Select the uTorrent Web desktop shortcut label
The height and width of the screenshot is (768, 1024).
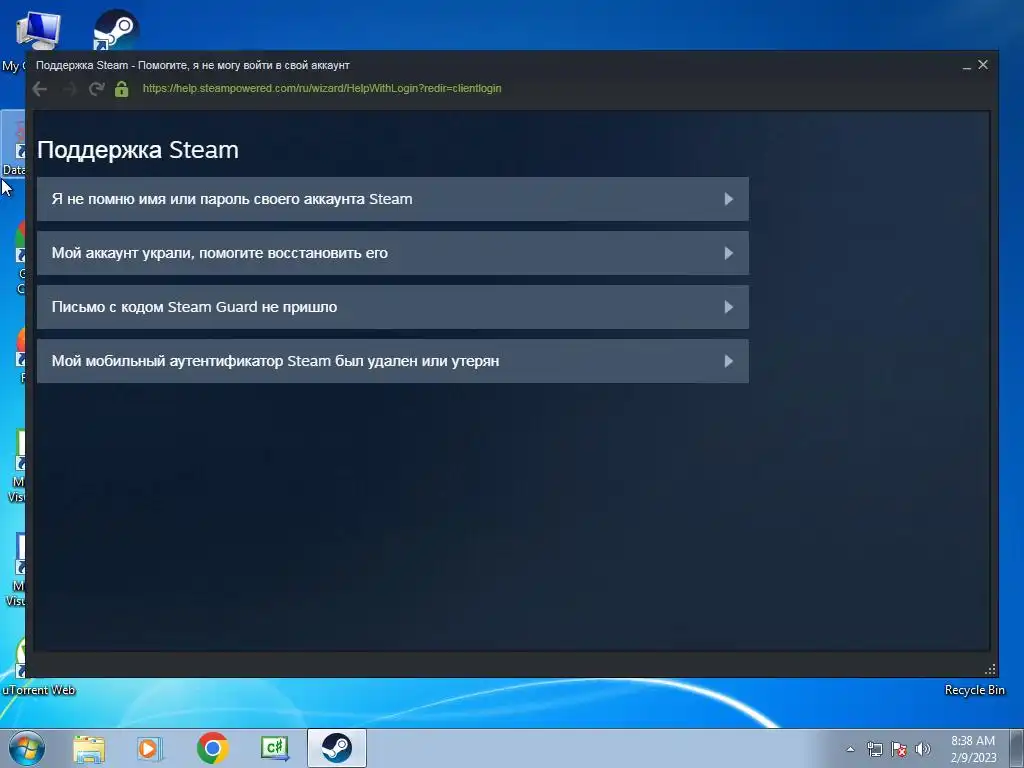[39, 690]
